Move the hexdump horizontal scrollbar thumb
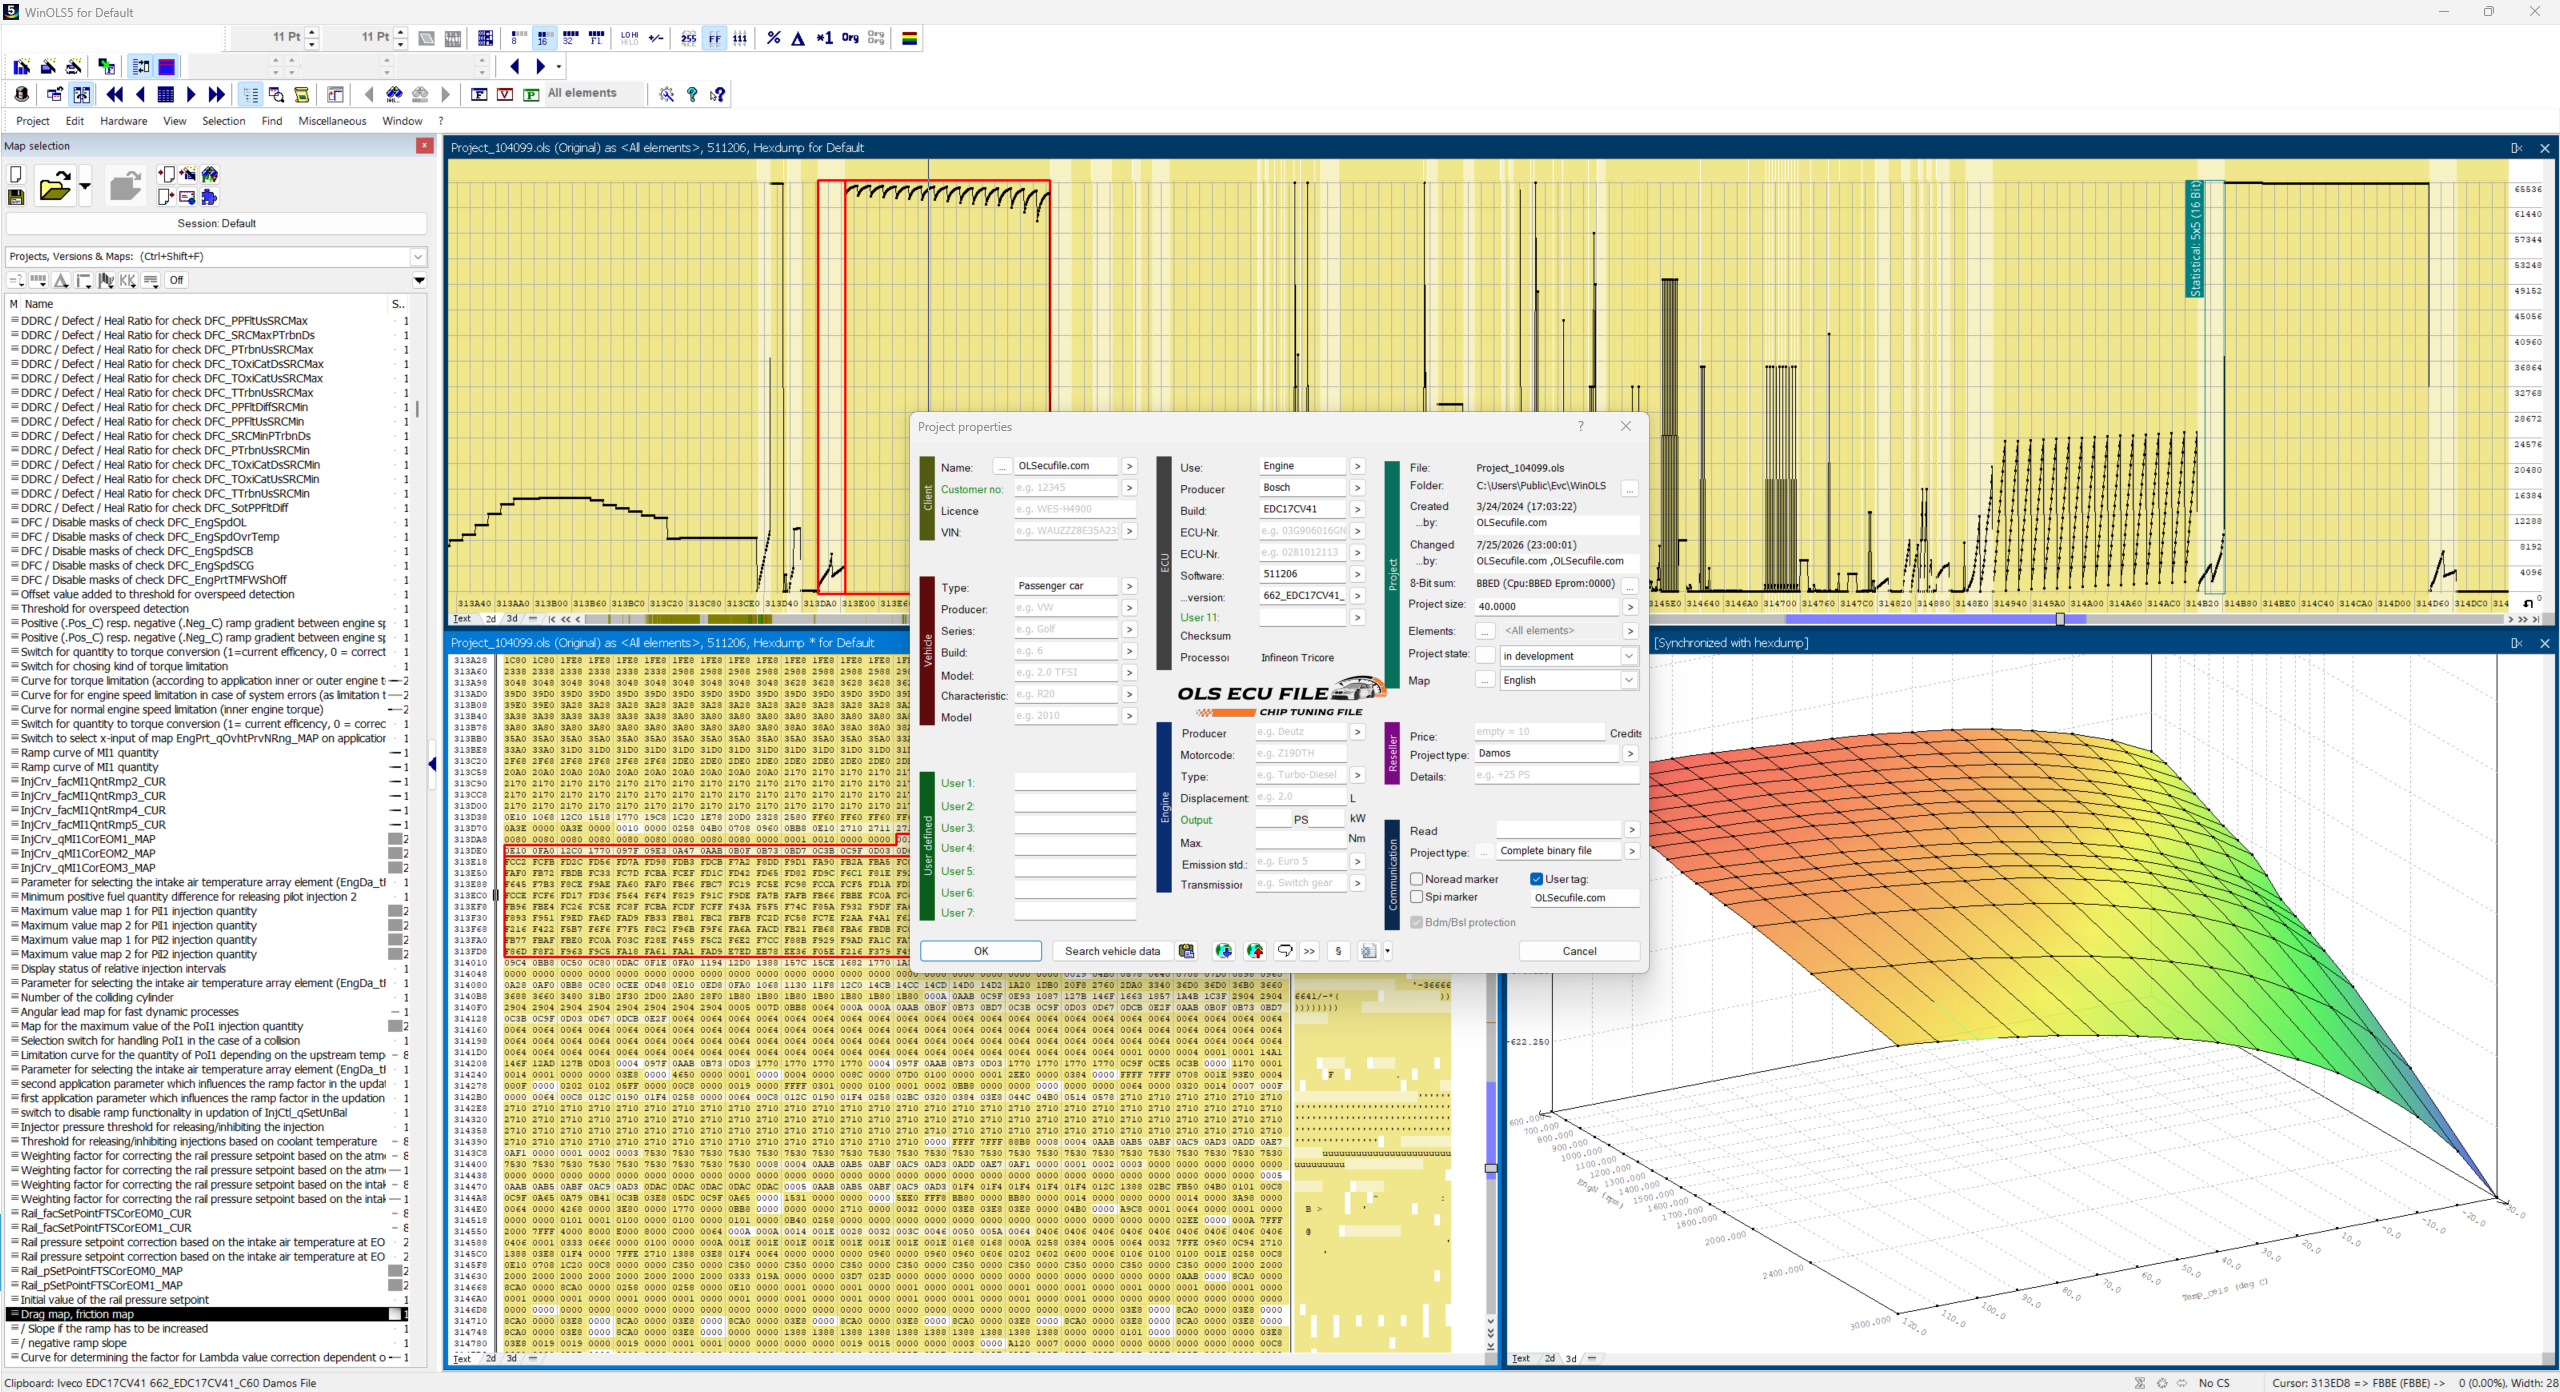This screenshot has width=2560, height=1392. pos(2060,619)
